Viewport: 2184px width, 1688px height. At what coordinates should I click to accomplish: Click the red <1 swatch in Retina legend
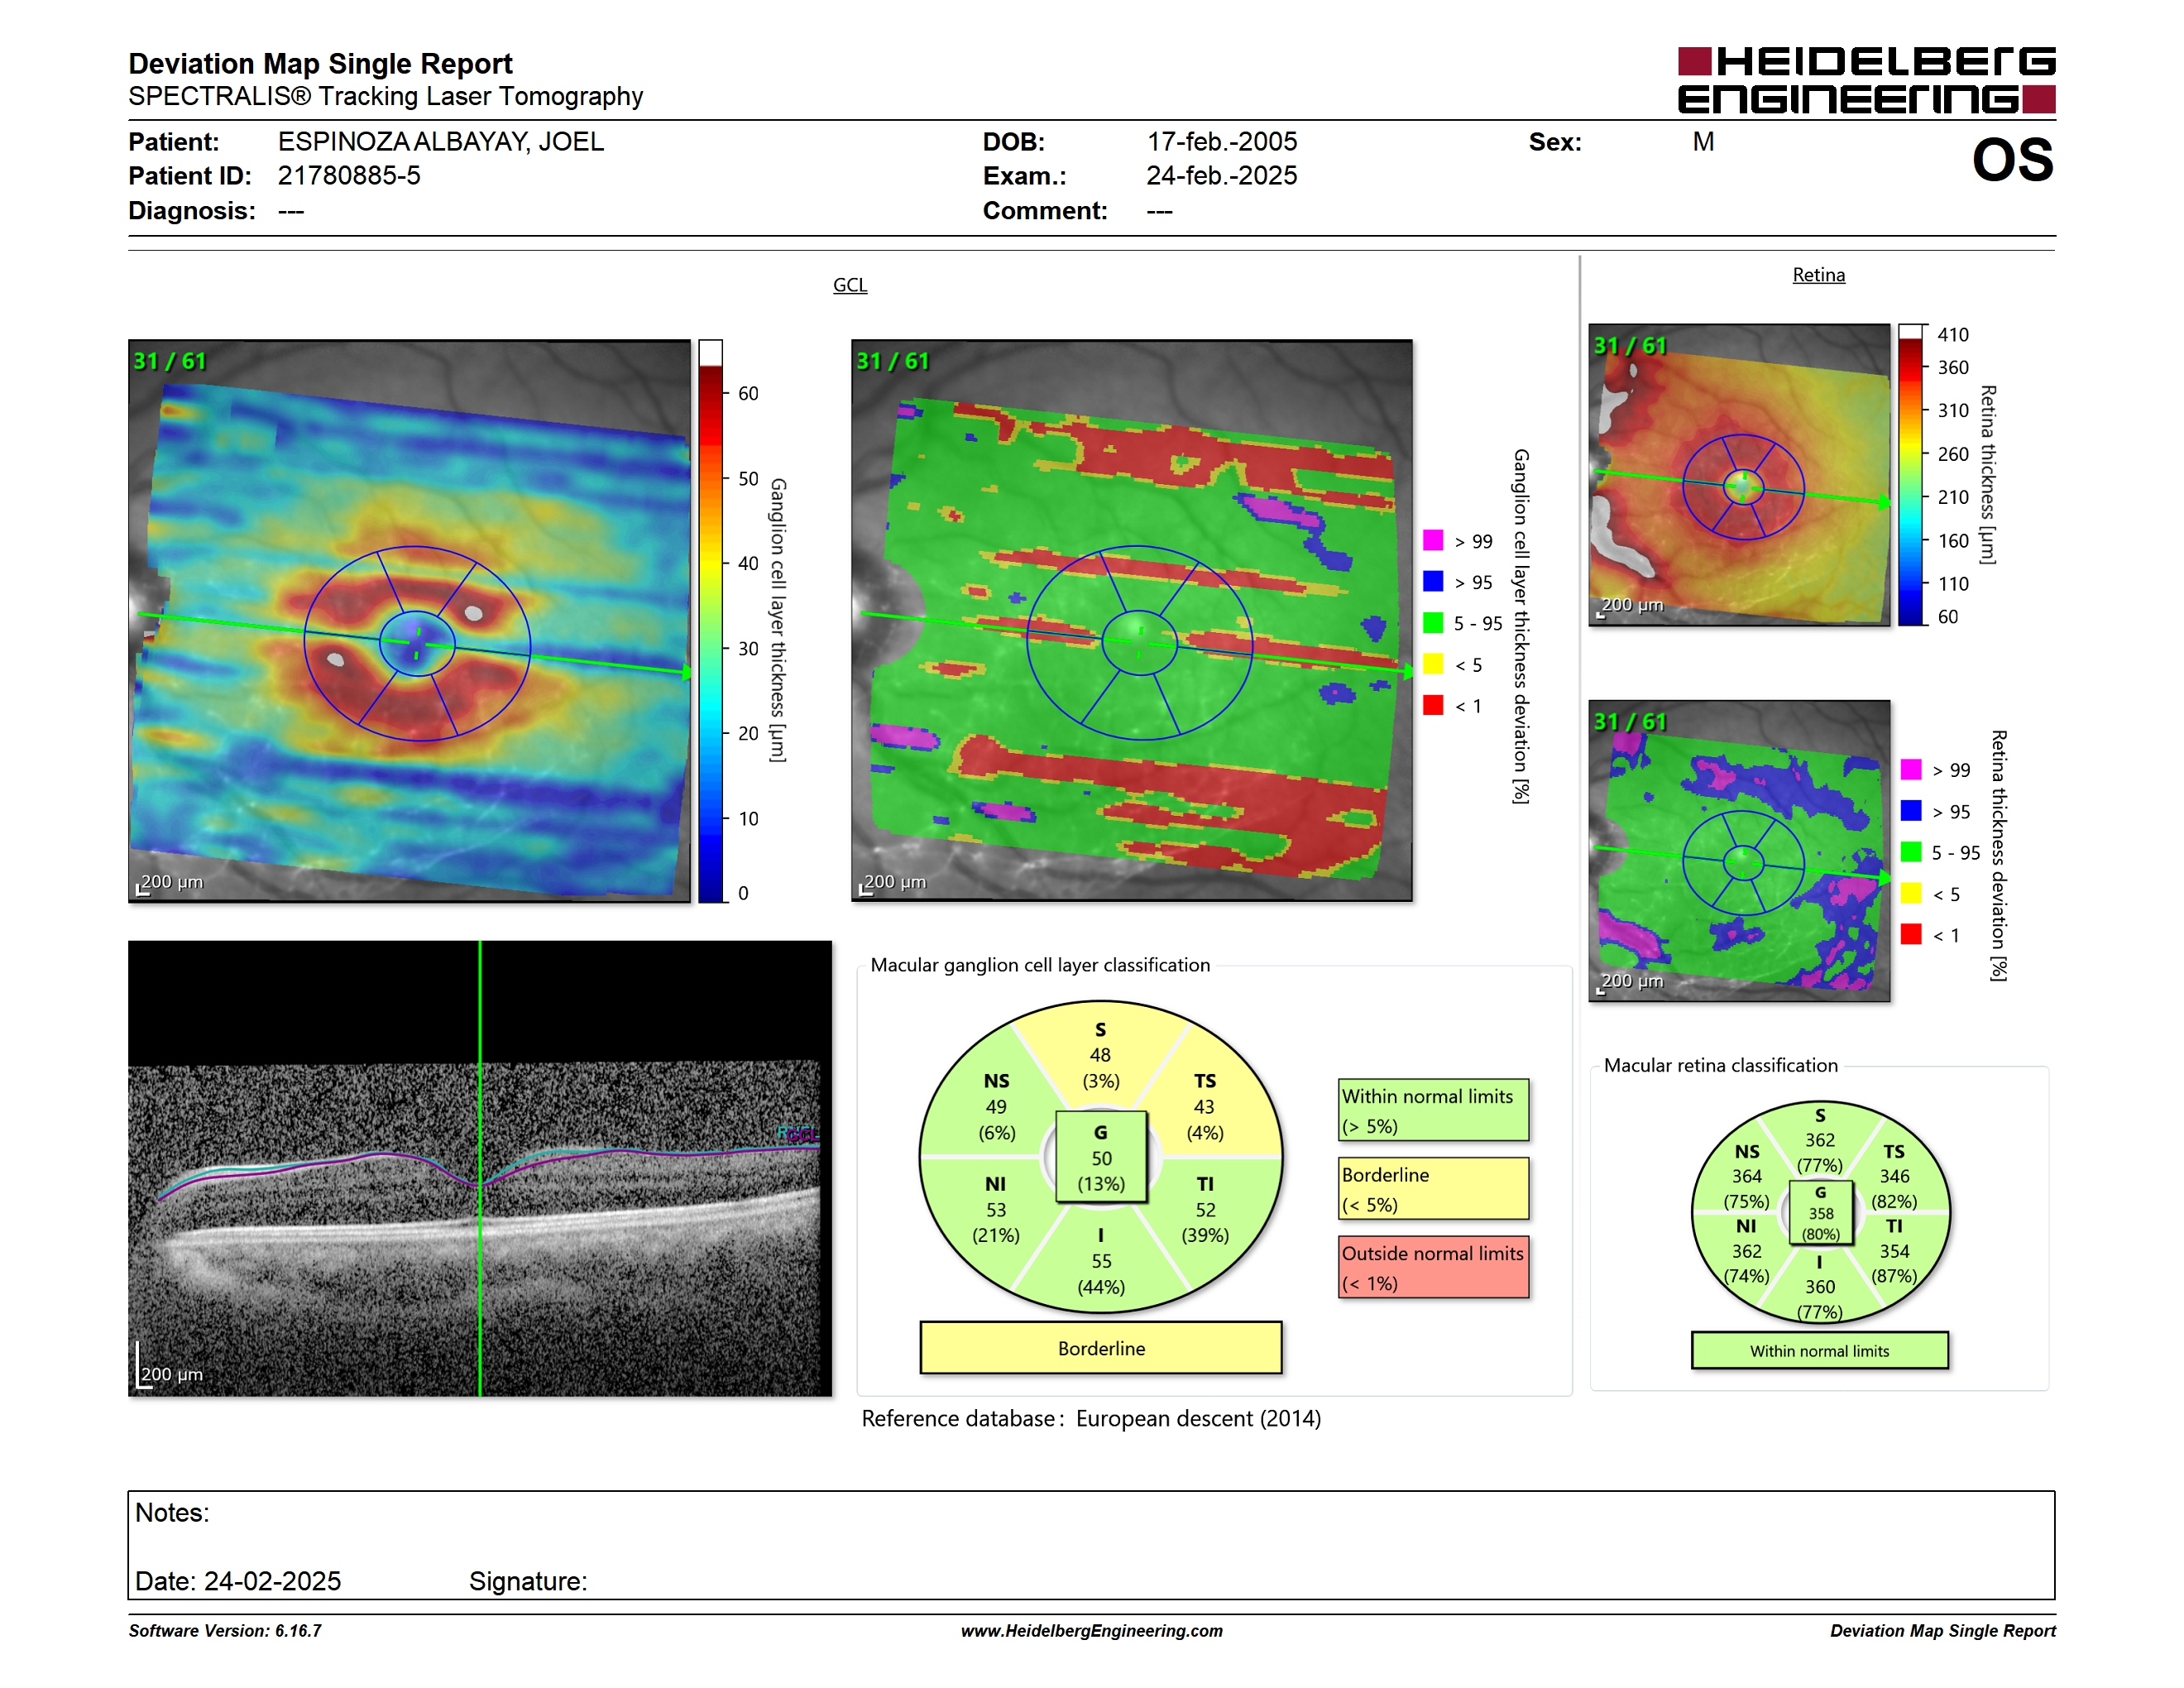(x=1911, y=934)
